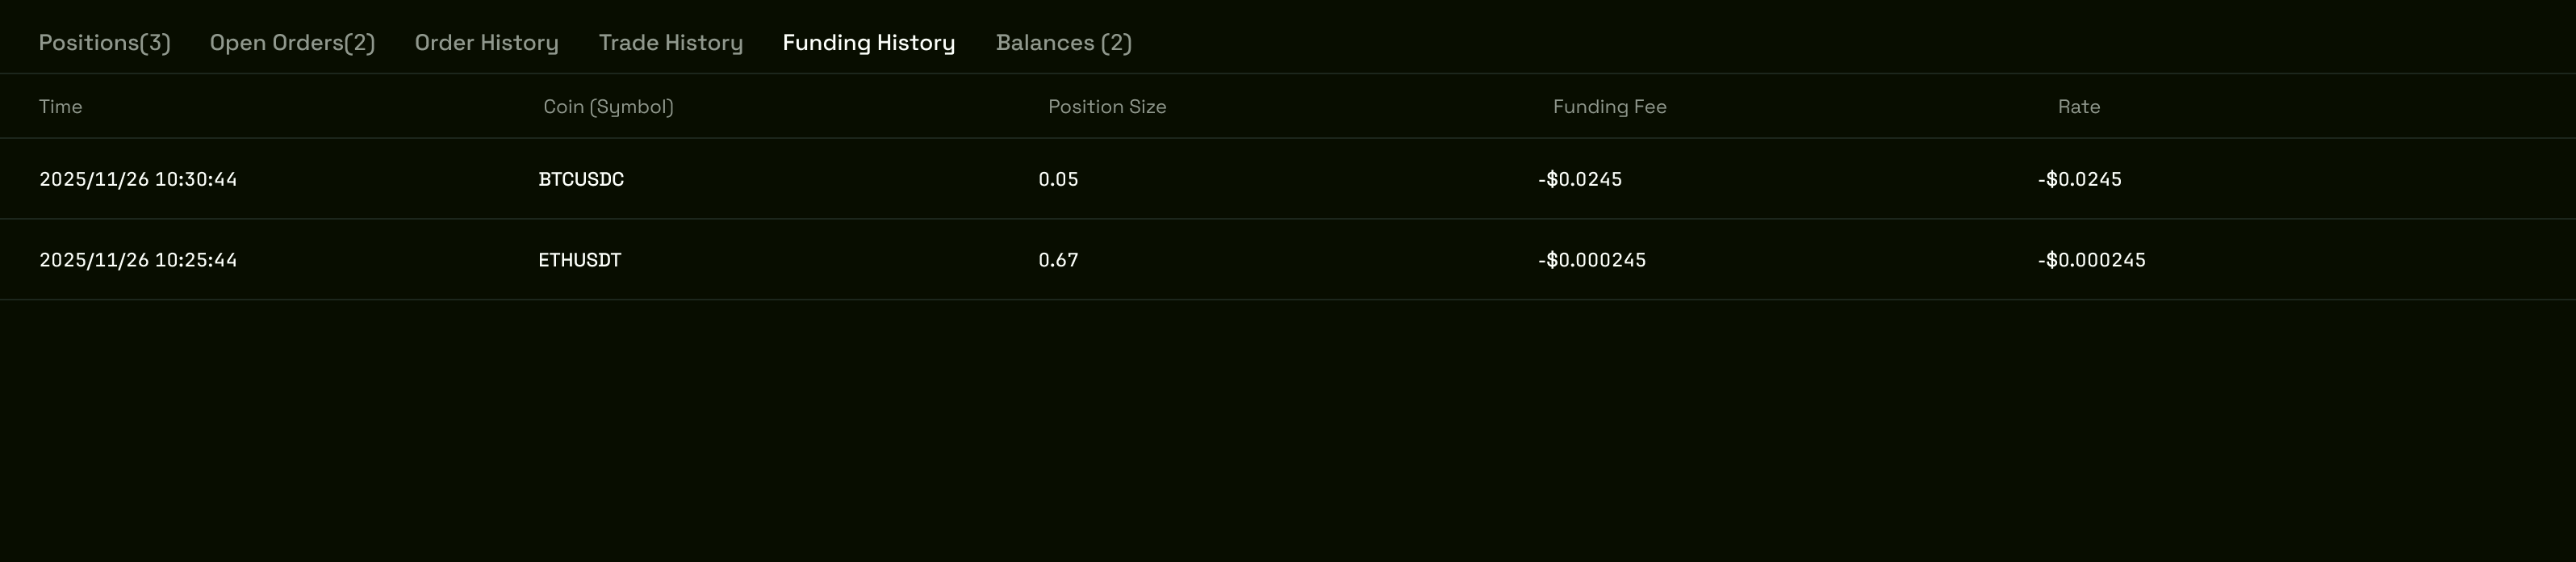The image size is (2576, 562).
Task: Click the Rate column header
Action: 2078,107
